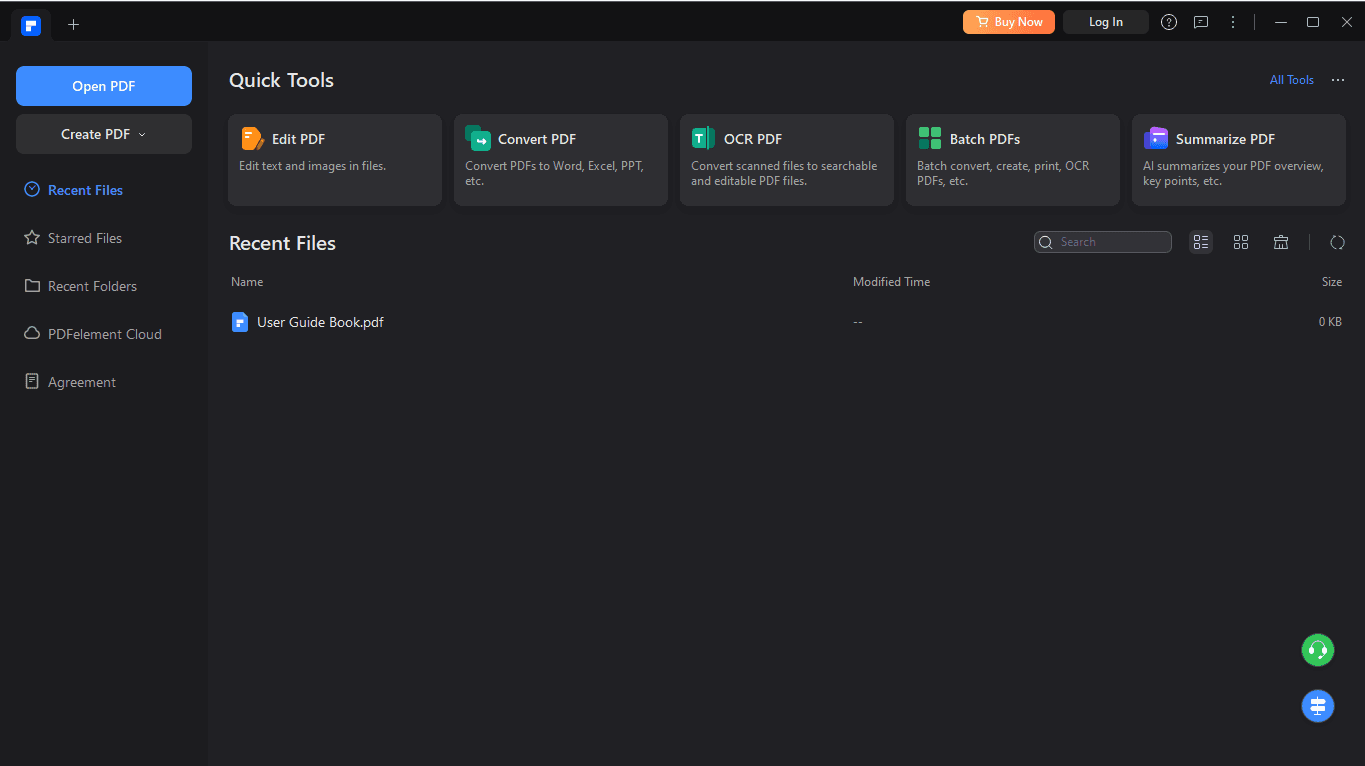Sort by Name column header
Image resolution: width=1365 pixels, height=766 pixels.
click(247, 282)
